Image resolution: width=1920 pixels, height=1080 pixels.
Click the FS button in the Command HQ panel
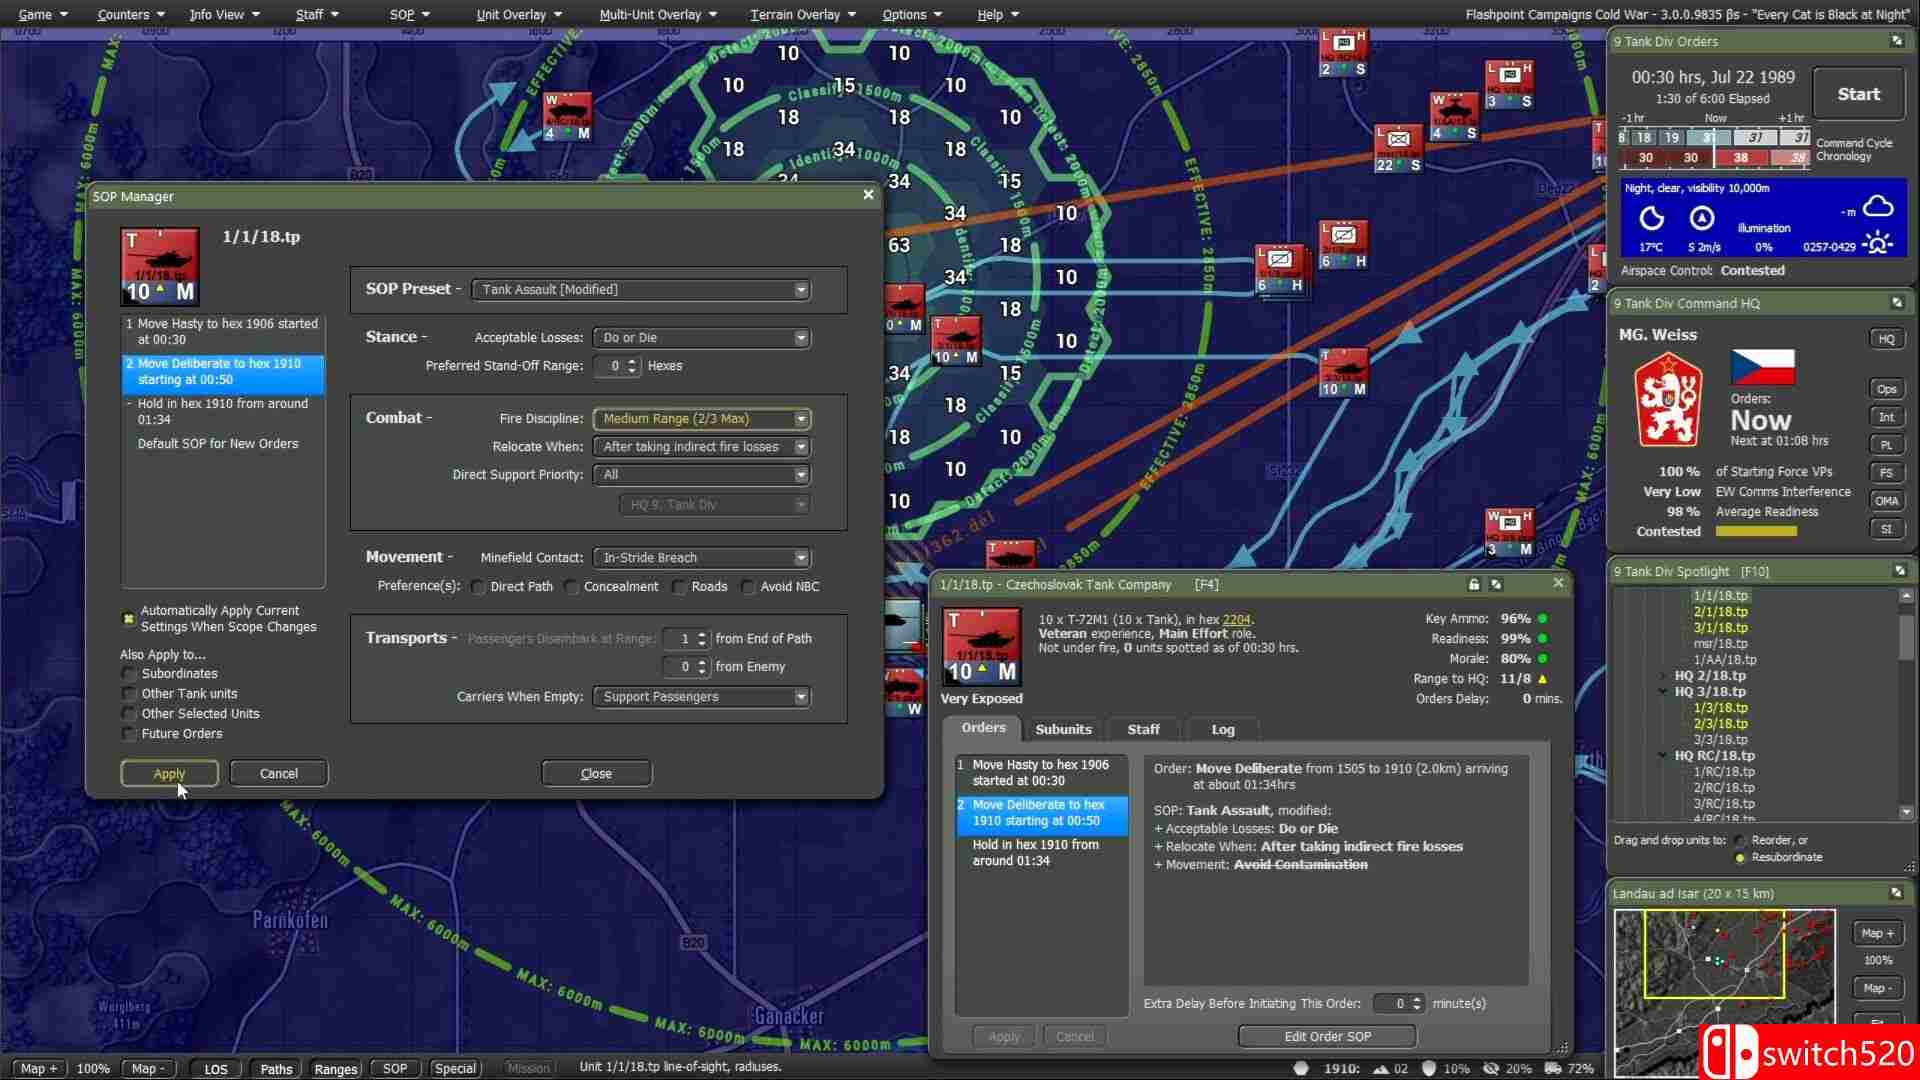click(1886, 472)
